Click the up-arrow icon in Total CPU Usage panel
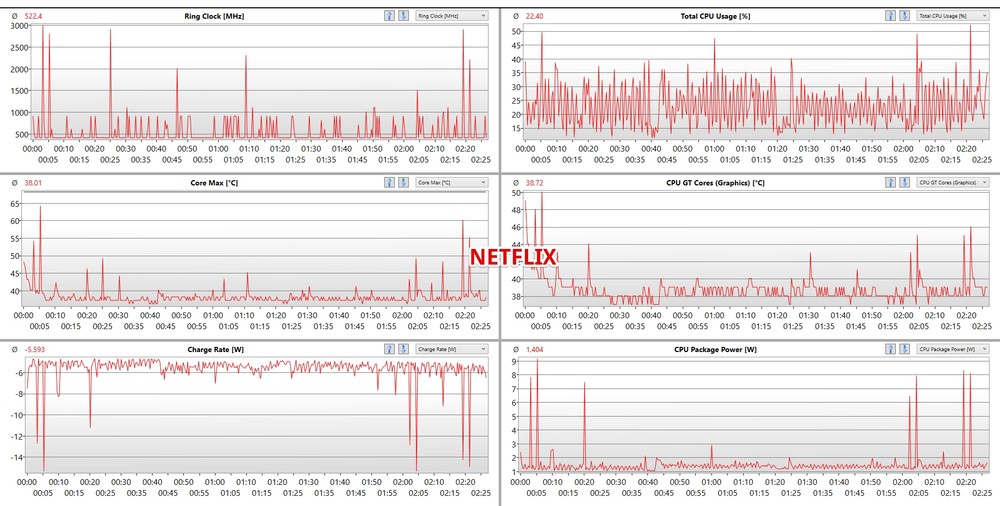Viewport: 1000px width, 506px height. coord(891,16)
